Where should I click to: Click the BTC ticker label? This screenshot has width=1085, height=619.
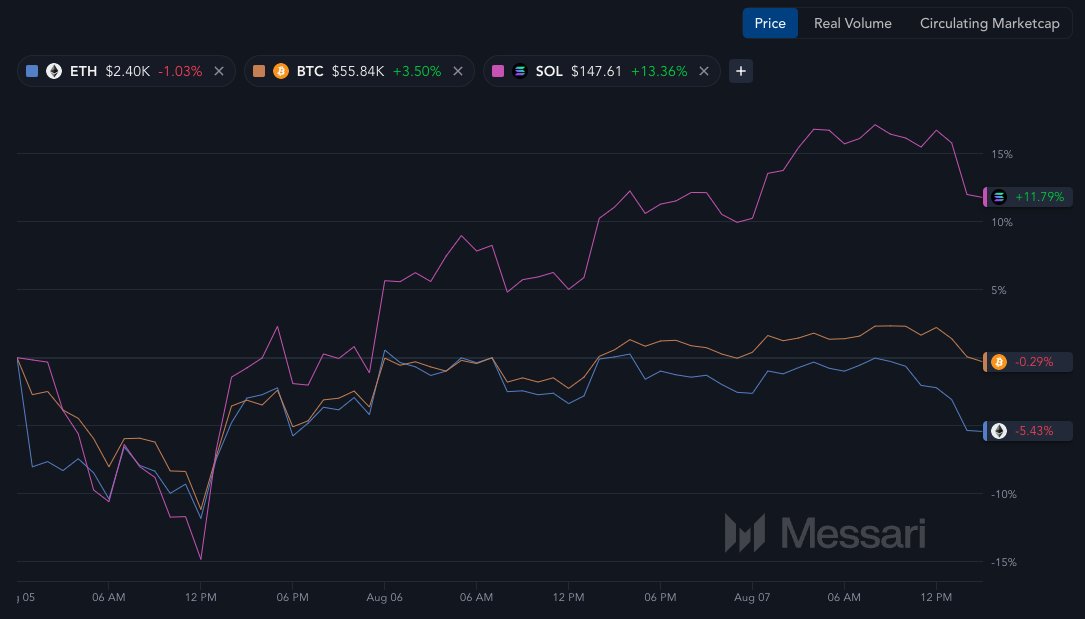click(x=310, y=71)
